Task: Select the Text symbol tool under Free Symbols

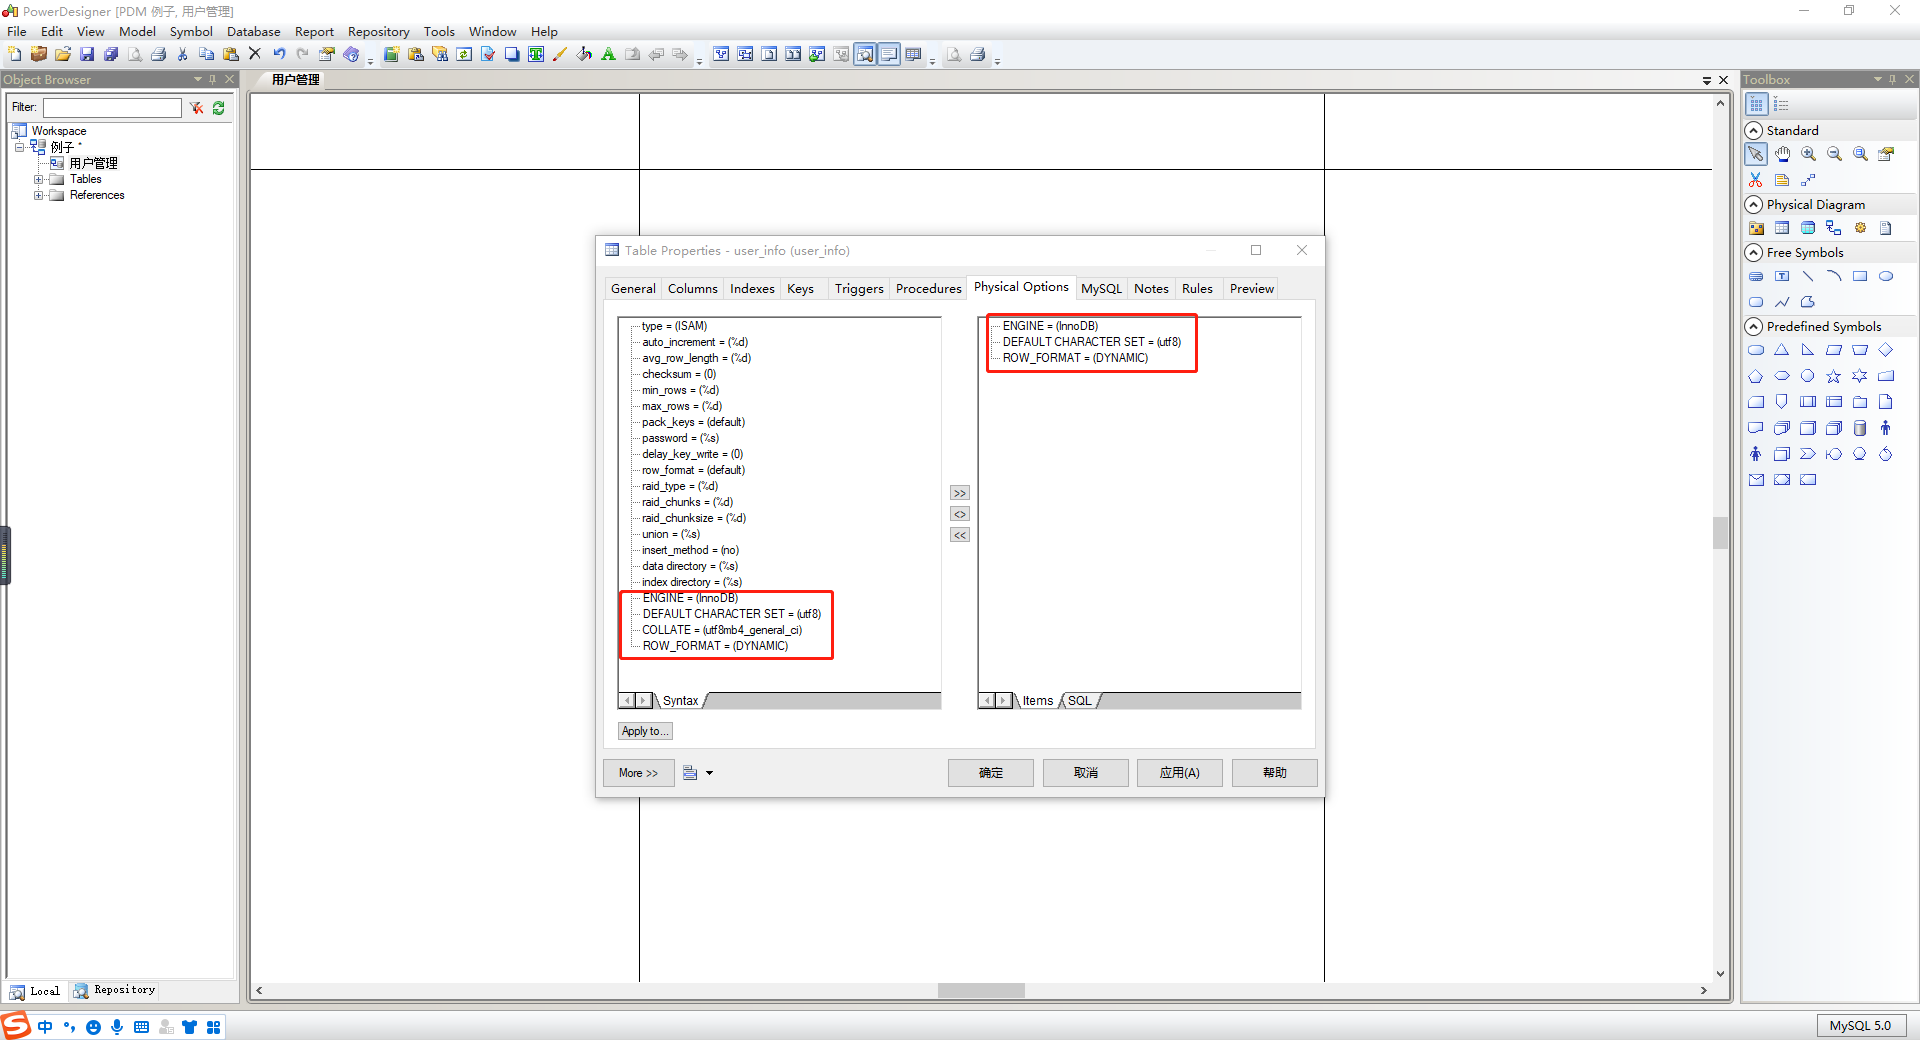Action: 1783,277
